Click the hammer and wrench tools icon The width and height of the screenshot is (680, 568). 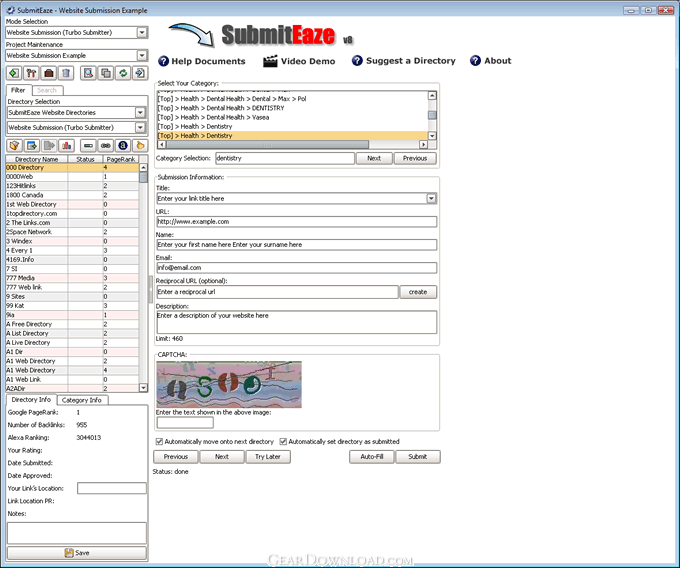pyautogui.click(x=30, y=73)
